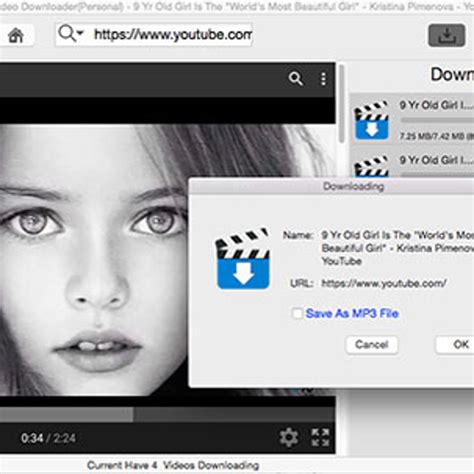Exit fullscreen with the collapse arrows icon

pos(320,437)
